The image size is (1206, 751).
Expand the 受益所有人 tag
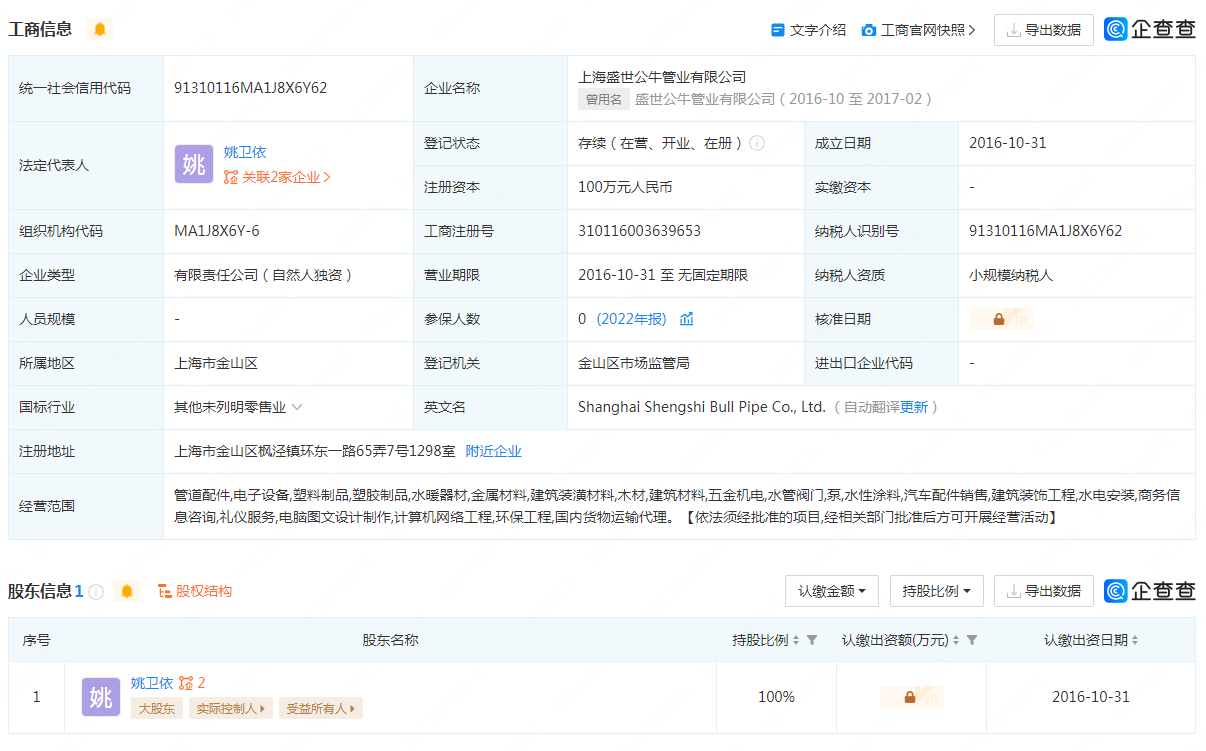click(321, 709)
